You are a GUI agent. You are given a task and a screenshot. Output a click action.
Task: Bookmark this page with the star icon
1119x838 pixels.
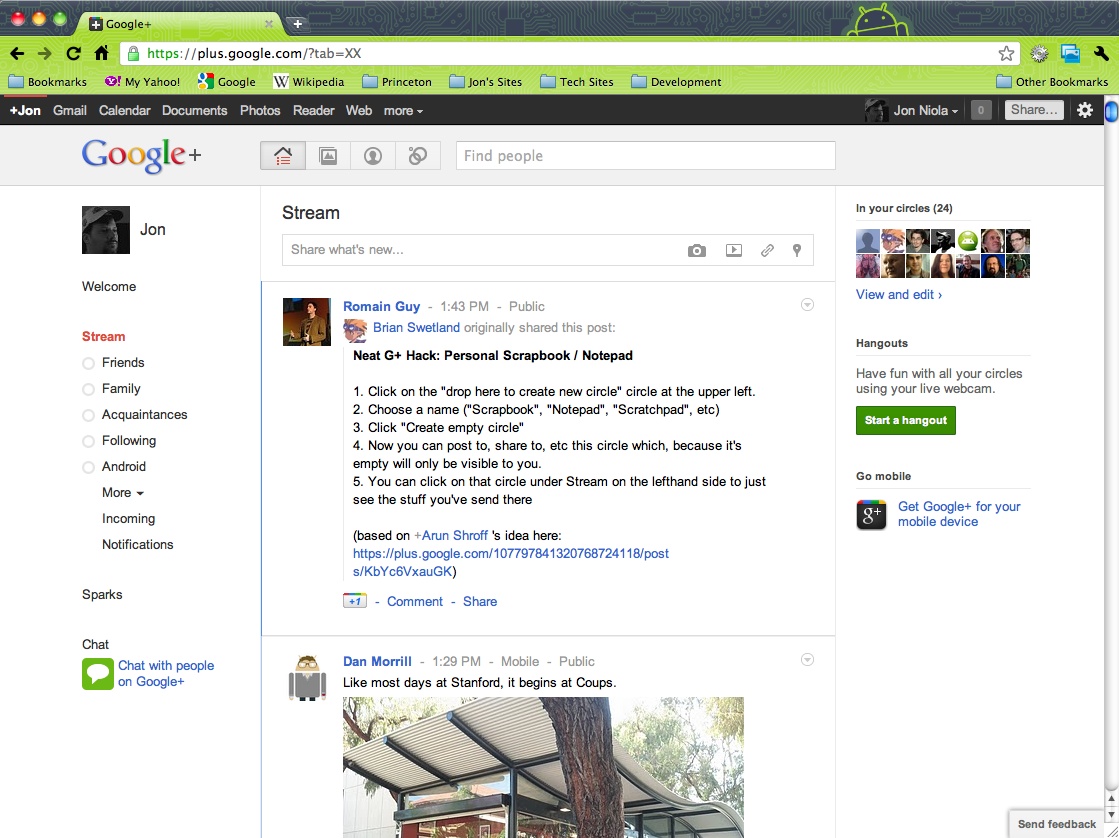[1006, 54]
